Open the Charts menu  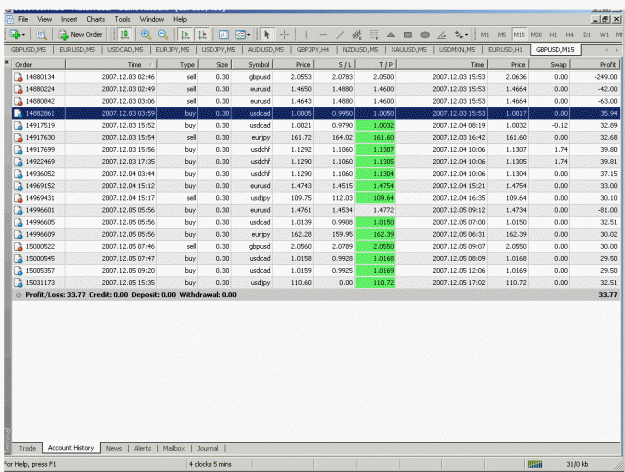click(96, 19)
